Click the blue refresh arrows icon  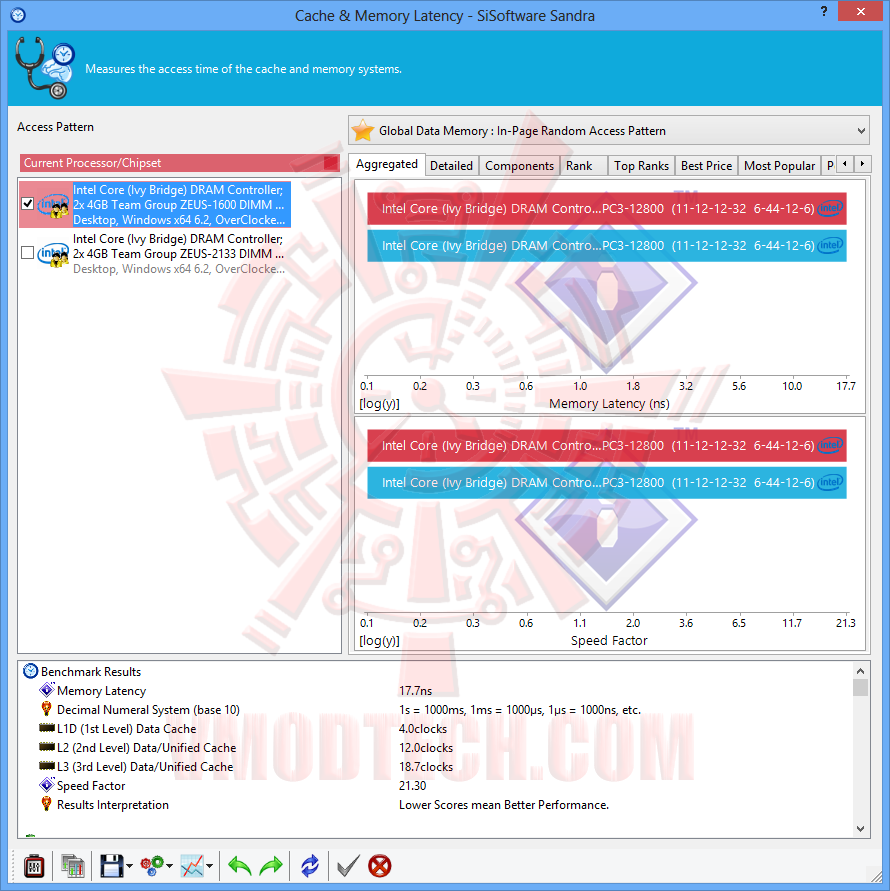pyautogui.click(x=310, y=867)
